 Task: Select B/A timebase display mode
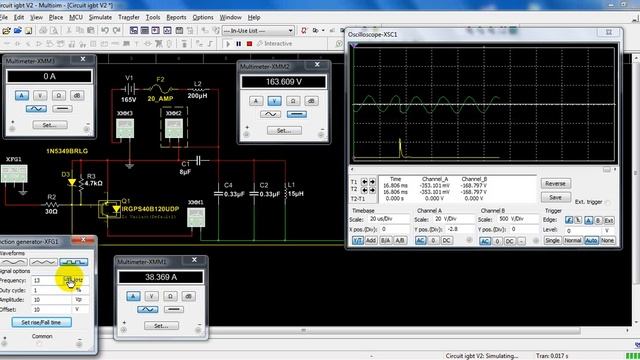click(x=385, y=241)
